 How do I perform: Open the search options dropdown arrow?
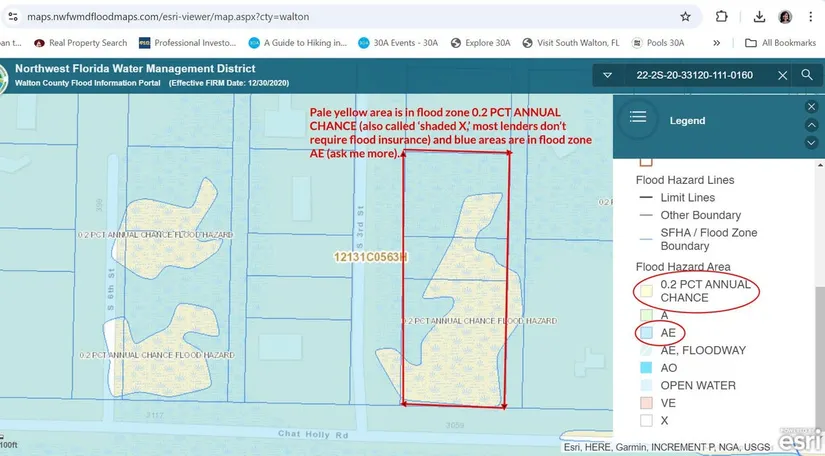point(606,75)
